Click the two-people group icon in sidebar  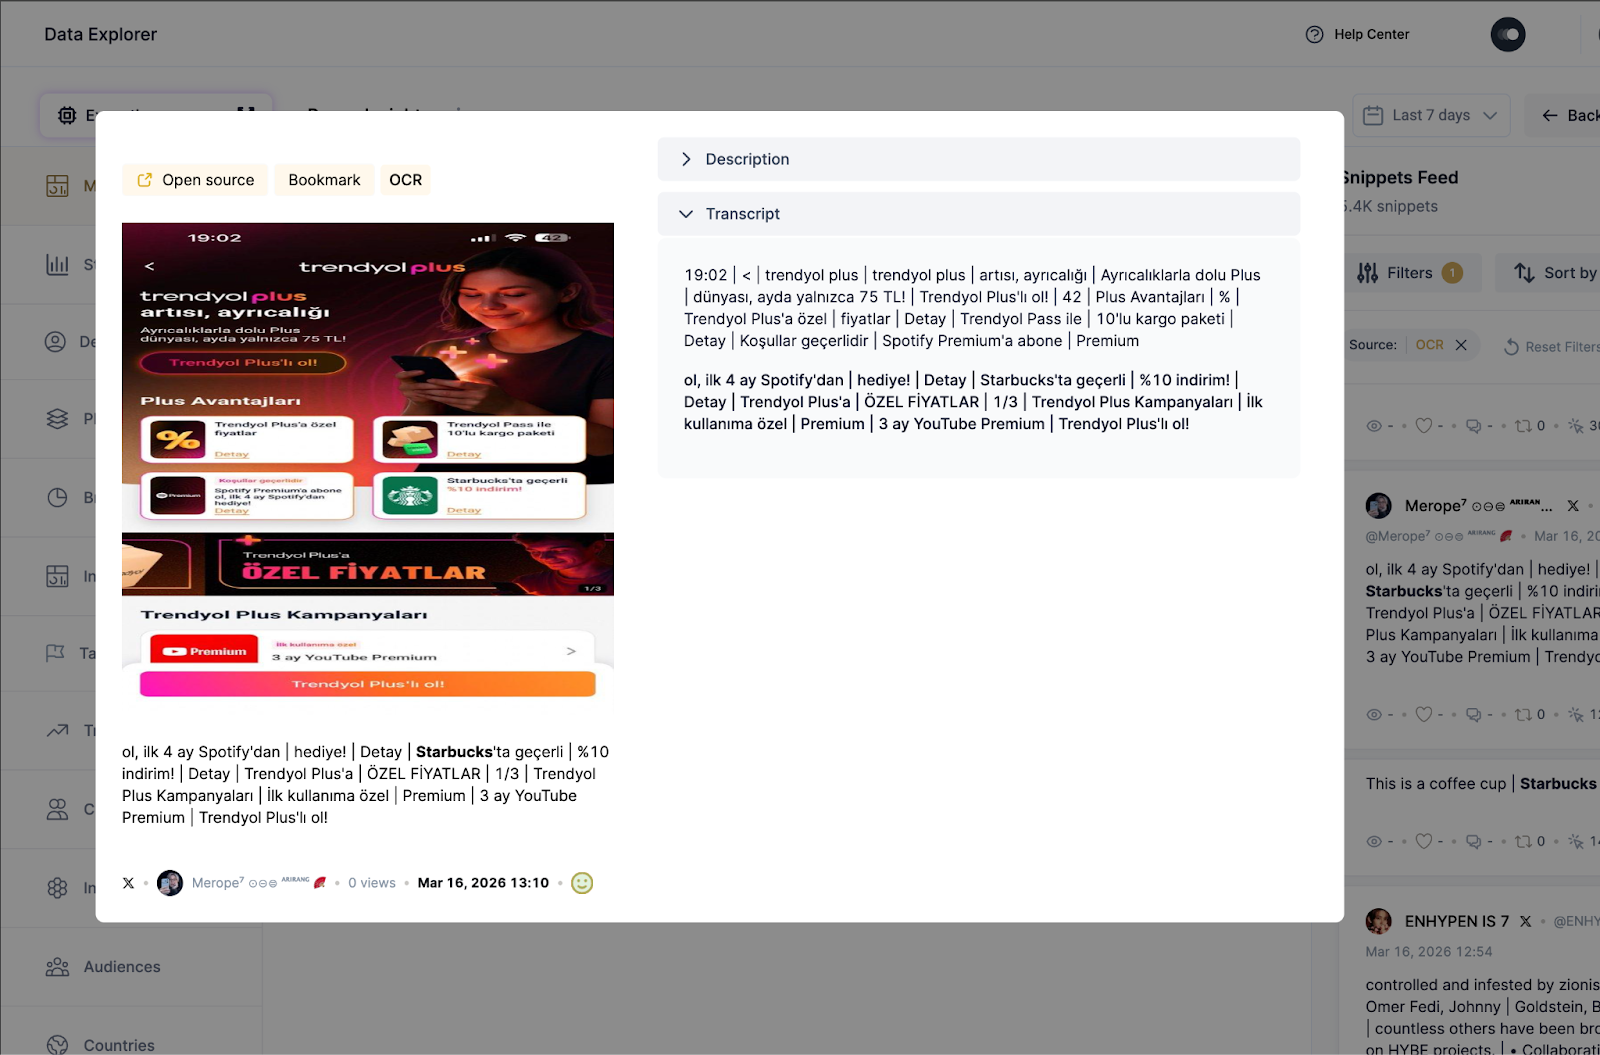[x=57, y=809]
